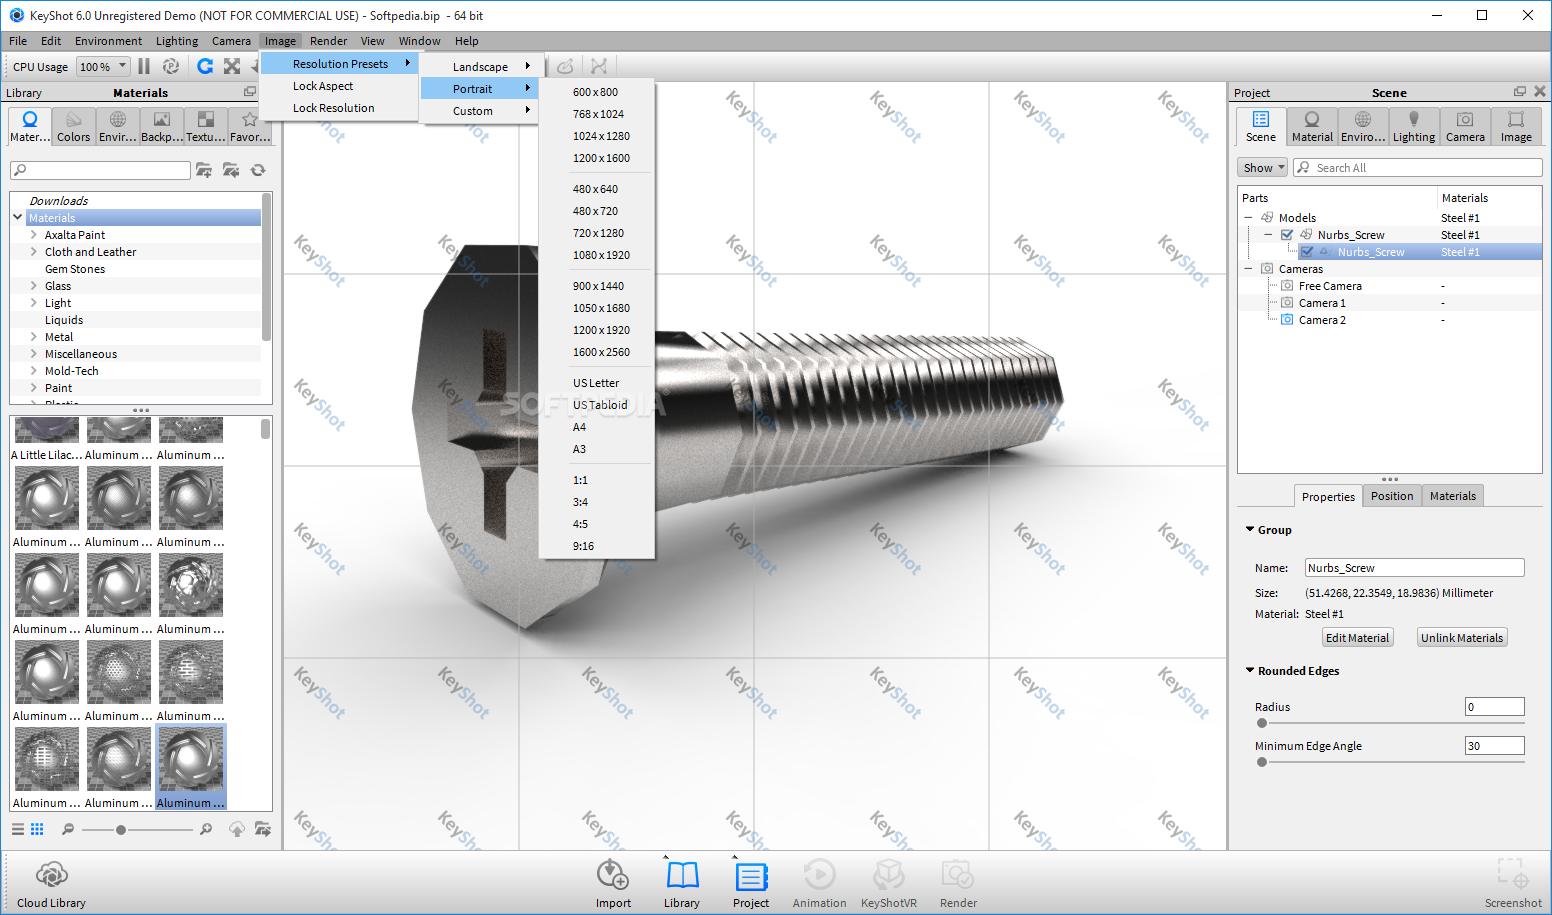Expand the Axalta Paint folder
The image size is (1552, 915).
(x=33, y=235)
